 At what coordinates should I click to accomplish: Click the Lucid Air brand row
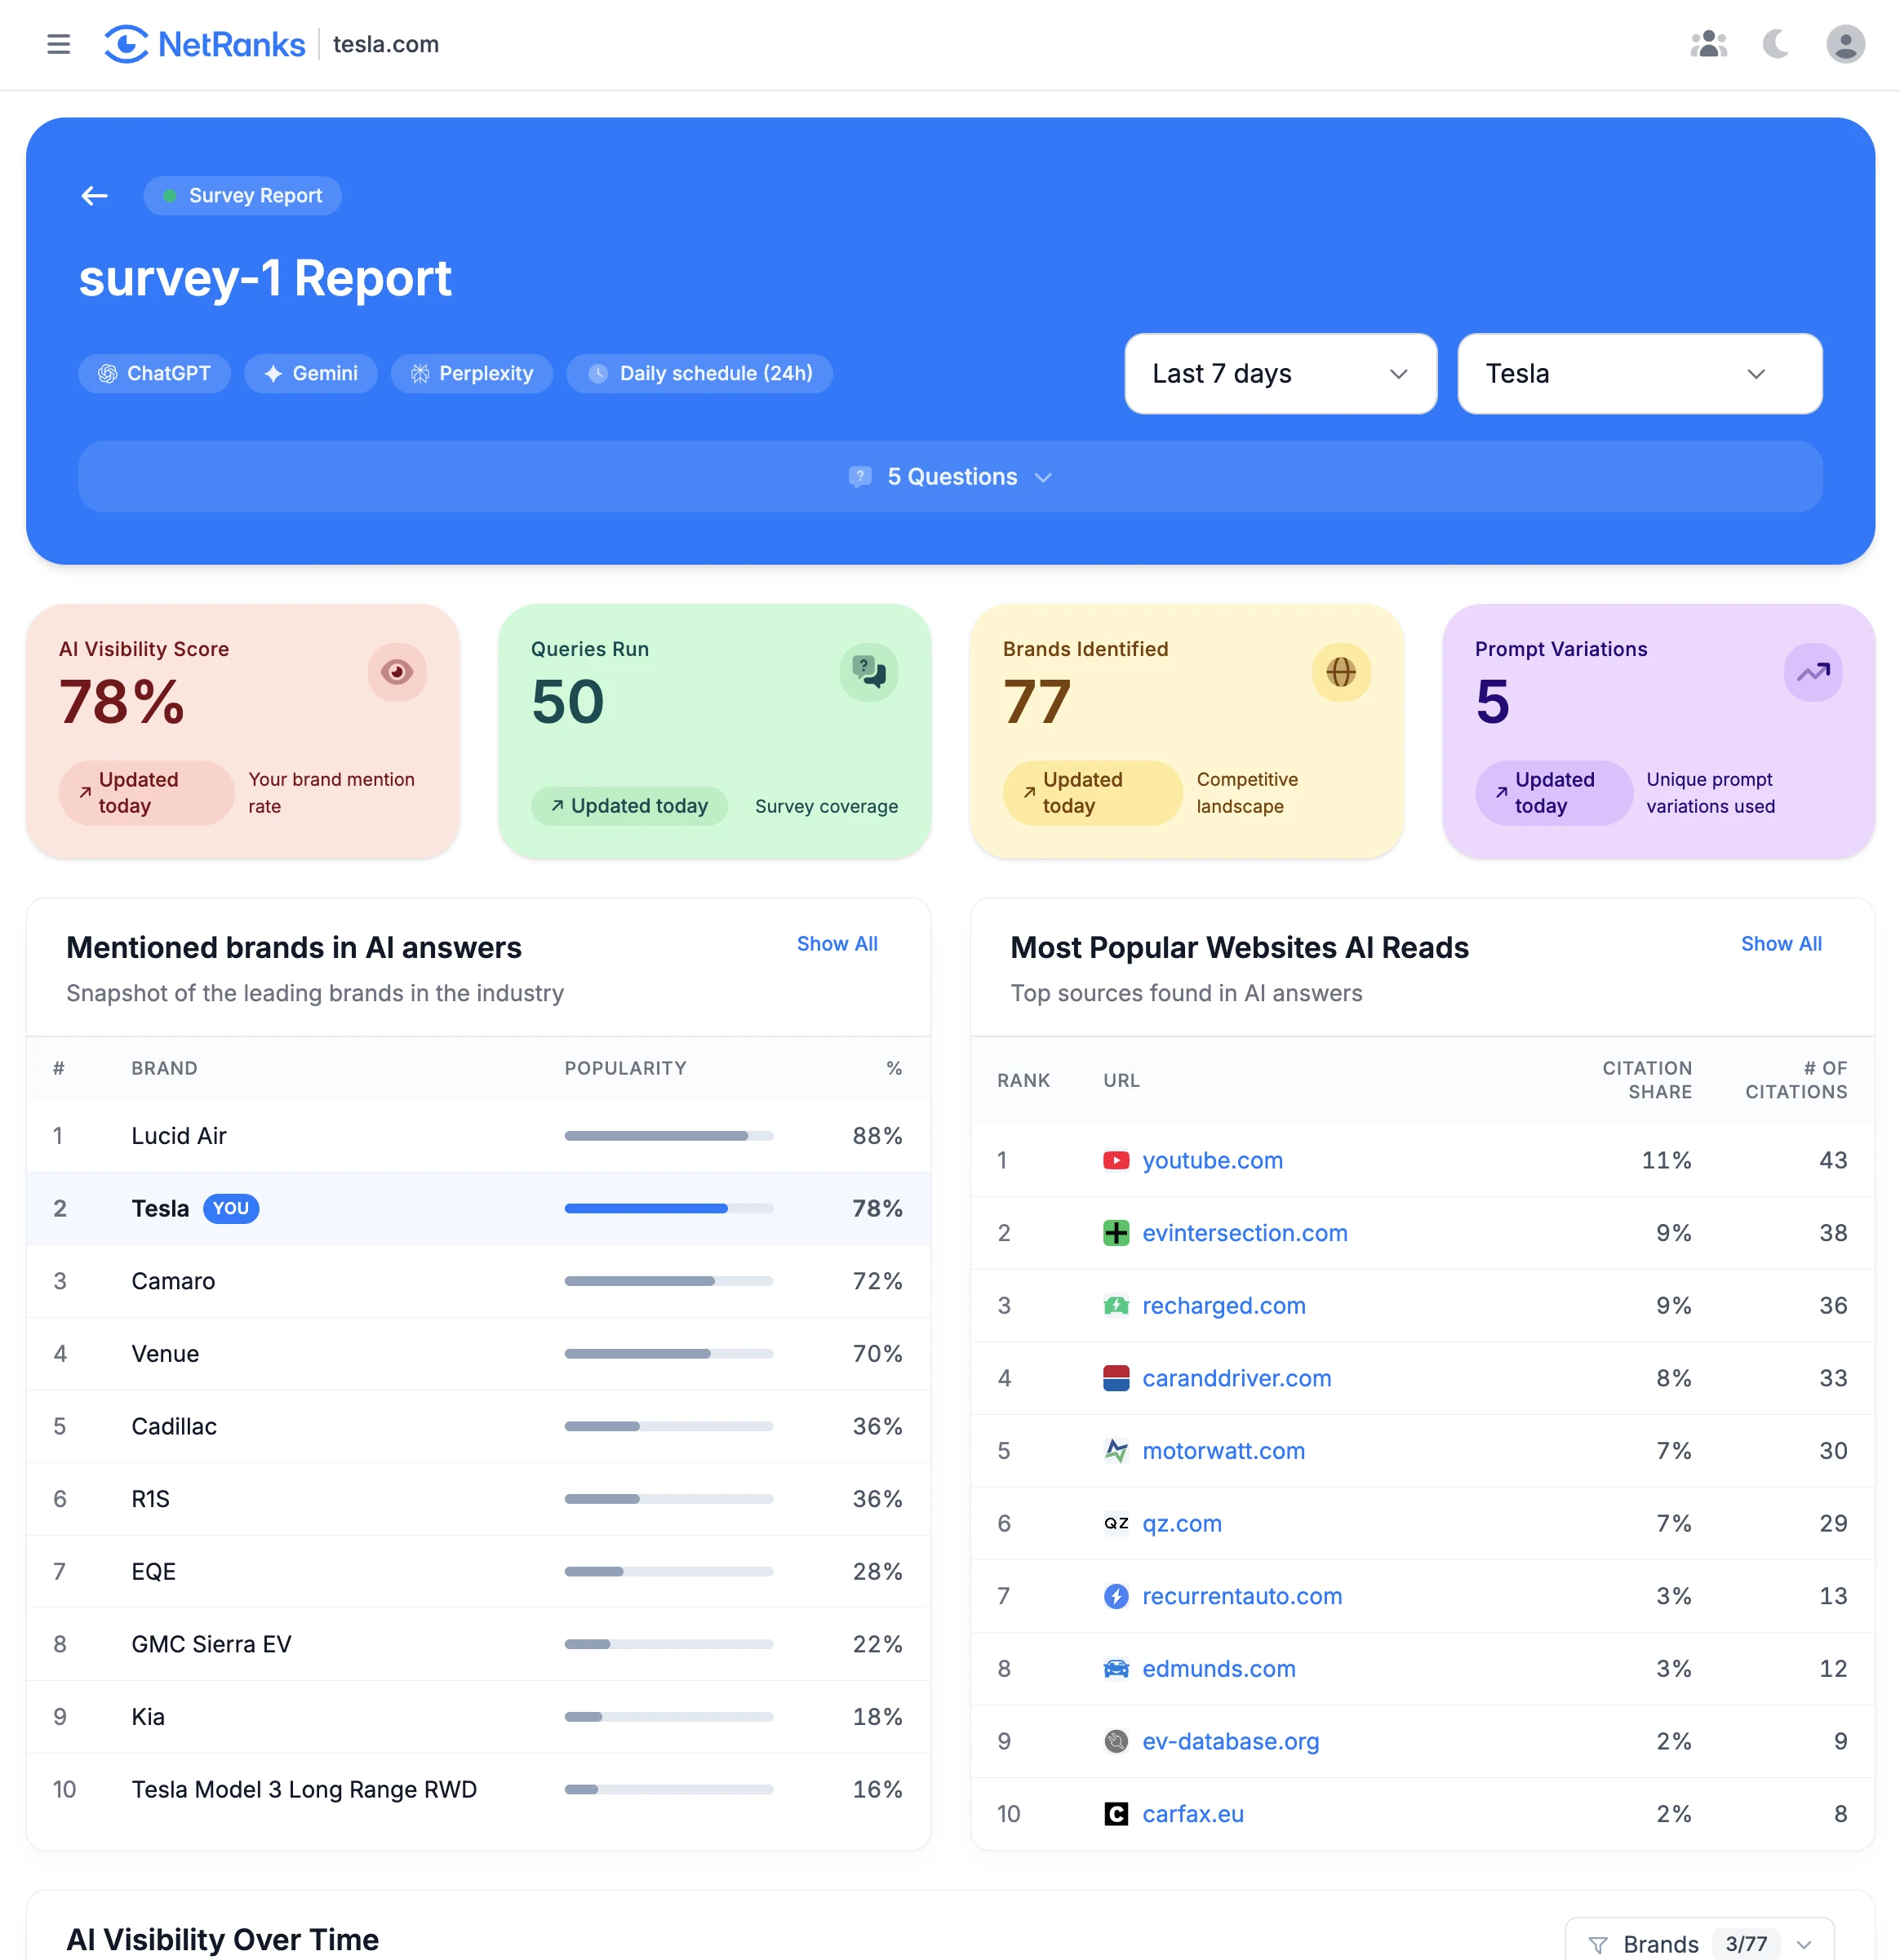pos(478,1136)
